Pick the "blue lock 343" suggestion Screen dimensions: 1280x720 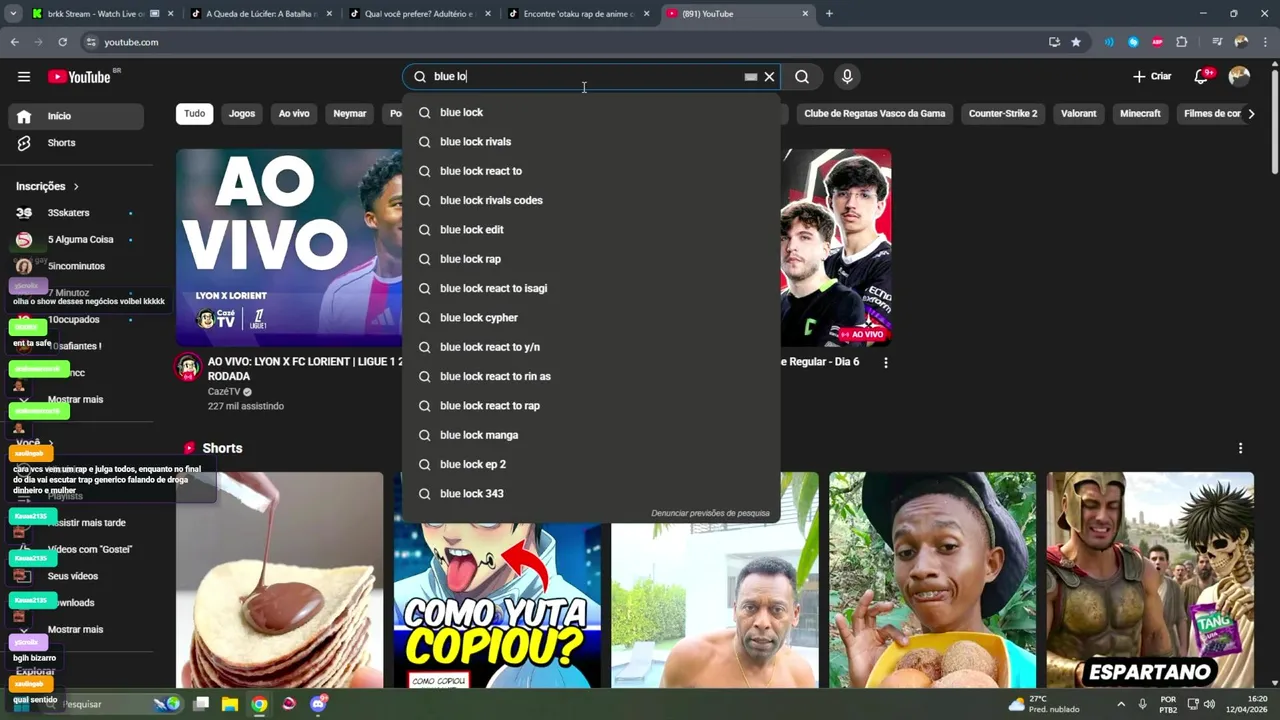pos(590,494)
